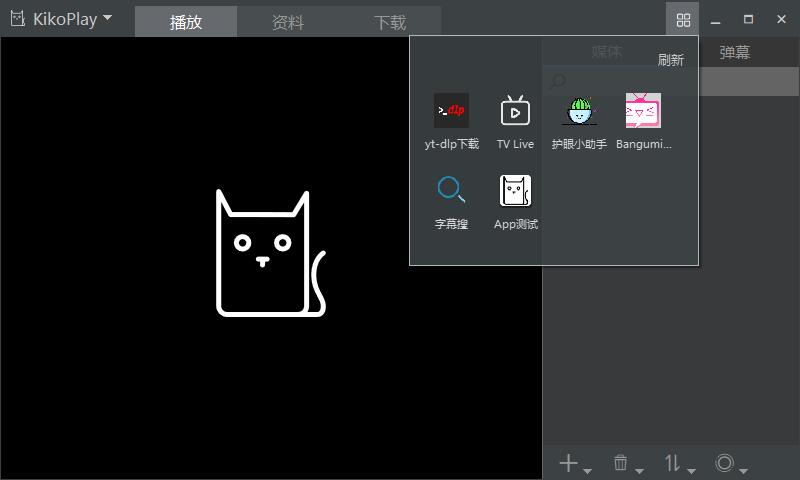Click the KikoPlay cat logo icon
Screen dimensions: 800x480
[x=17, y=19]
